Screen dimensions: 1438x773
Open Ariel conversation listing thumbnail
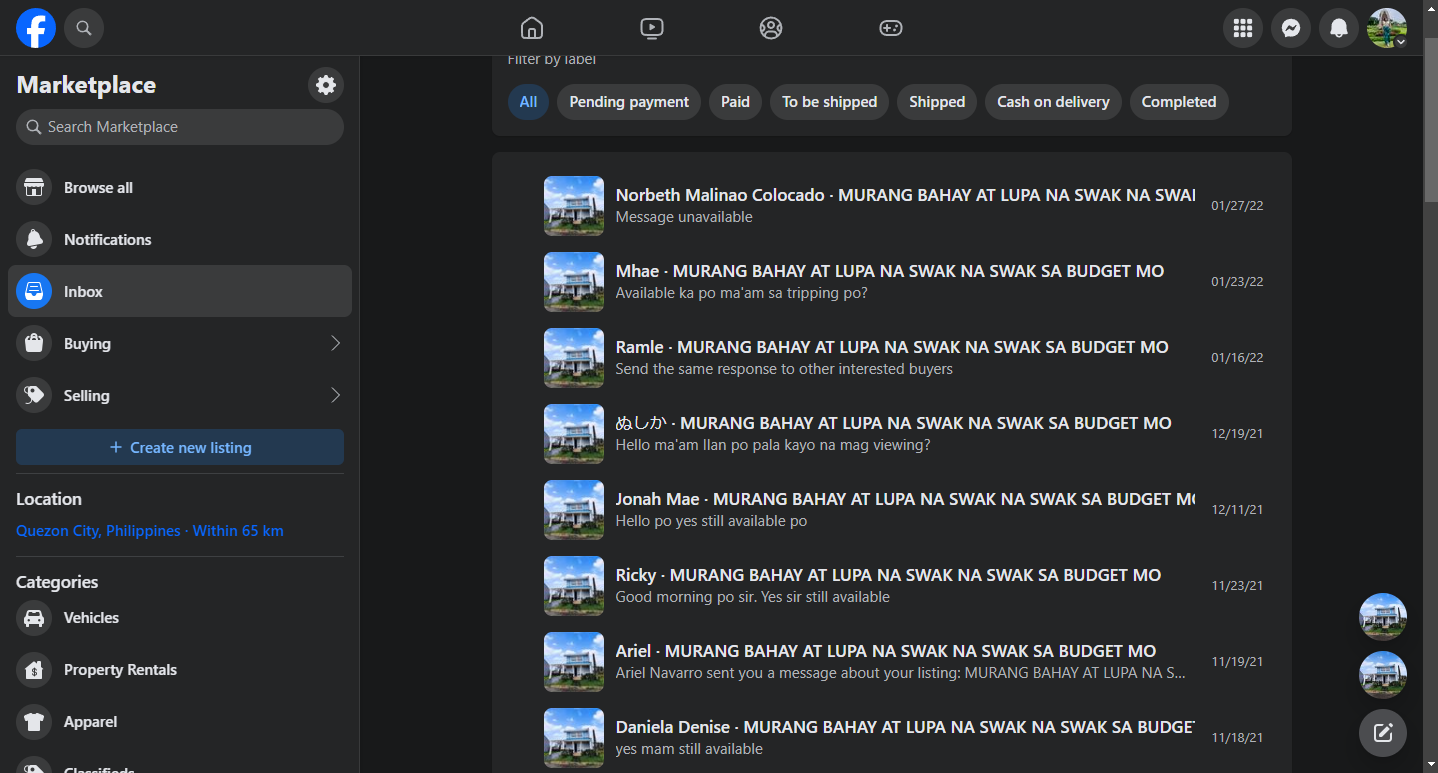click(x=574, y=662)
